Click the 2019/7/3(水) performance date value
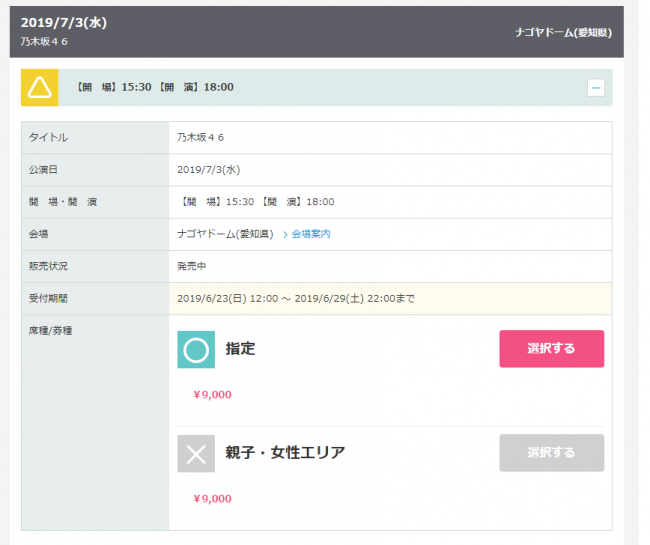Viewport: 650px width, 545px height. coord(209,170)
